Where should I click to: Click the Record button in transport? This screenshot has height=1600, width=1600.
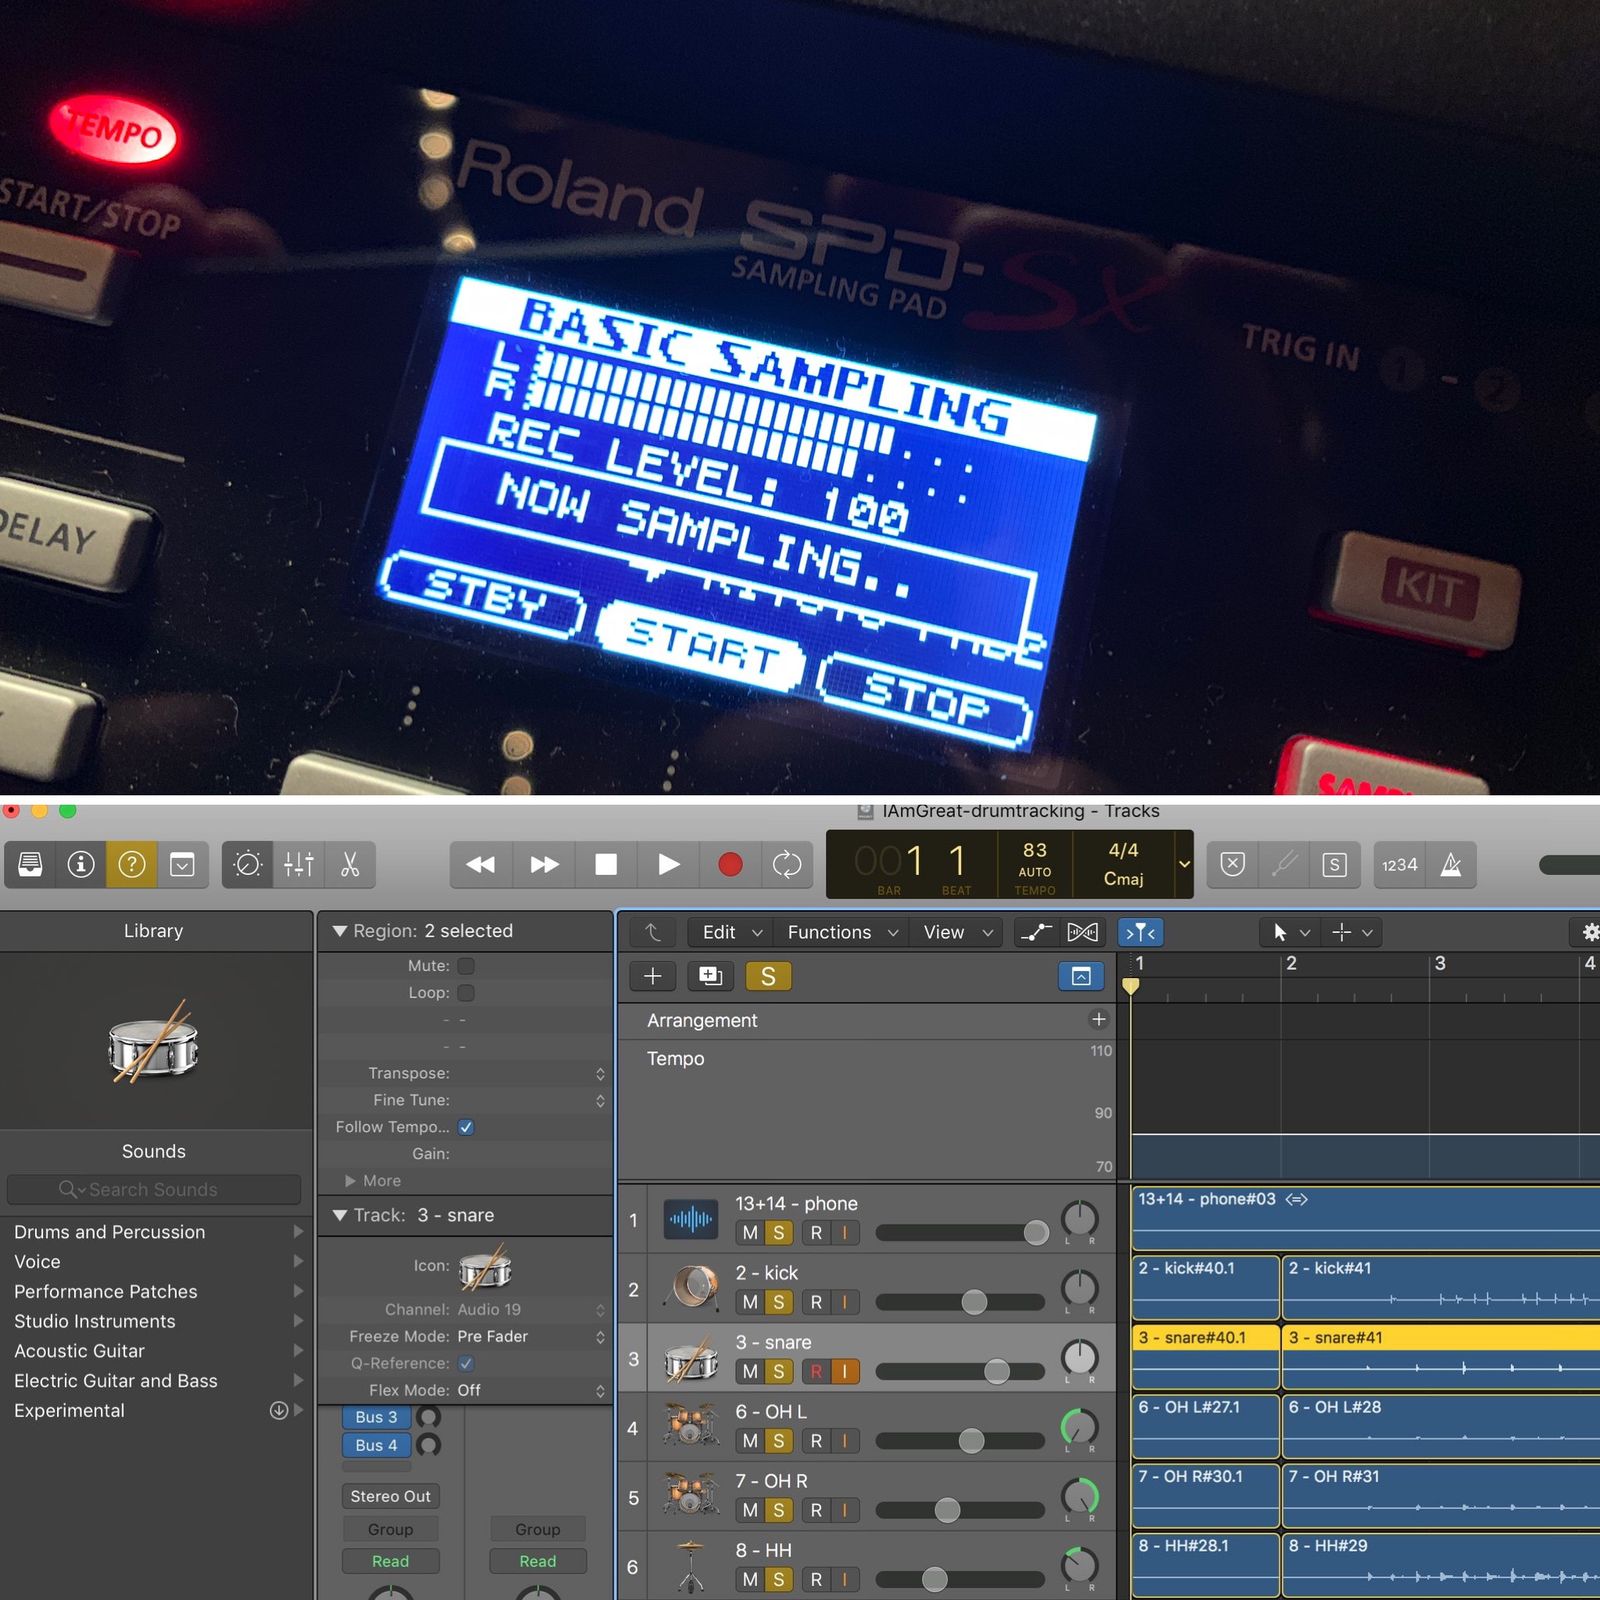click(x=730, y=864)
